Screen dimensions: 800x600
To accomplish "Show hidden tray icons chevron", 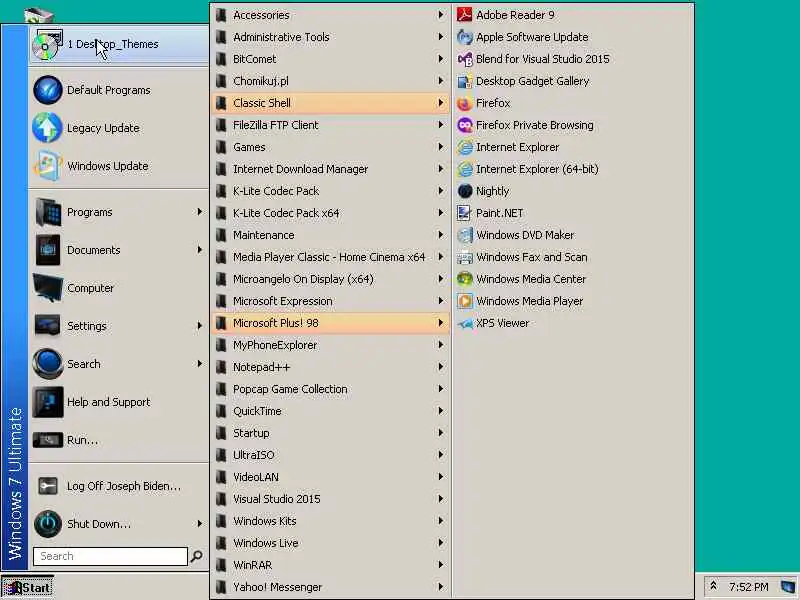I will pyautogui.click(x=713, y=586).
